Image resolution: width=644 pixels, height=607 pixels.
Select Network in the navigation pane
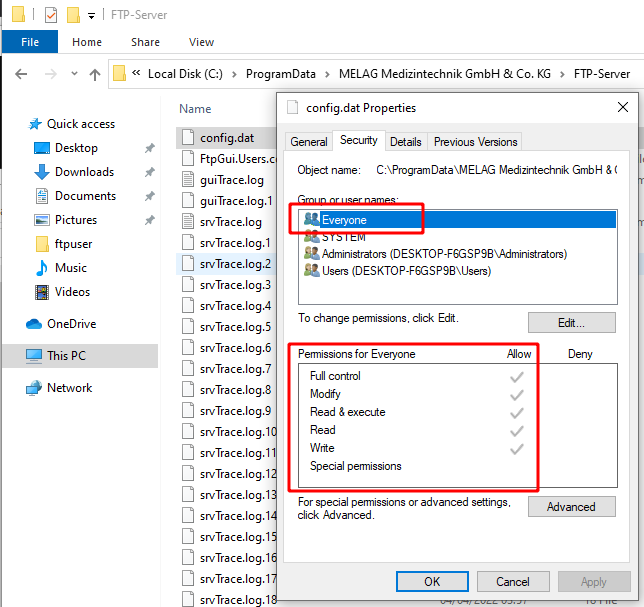coord(69,388)
